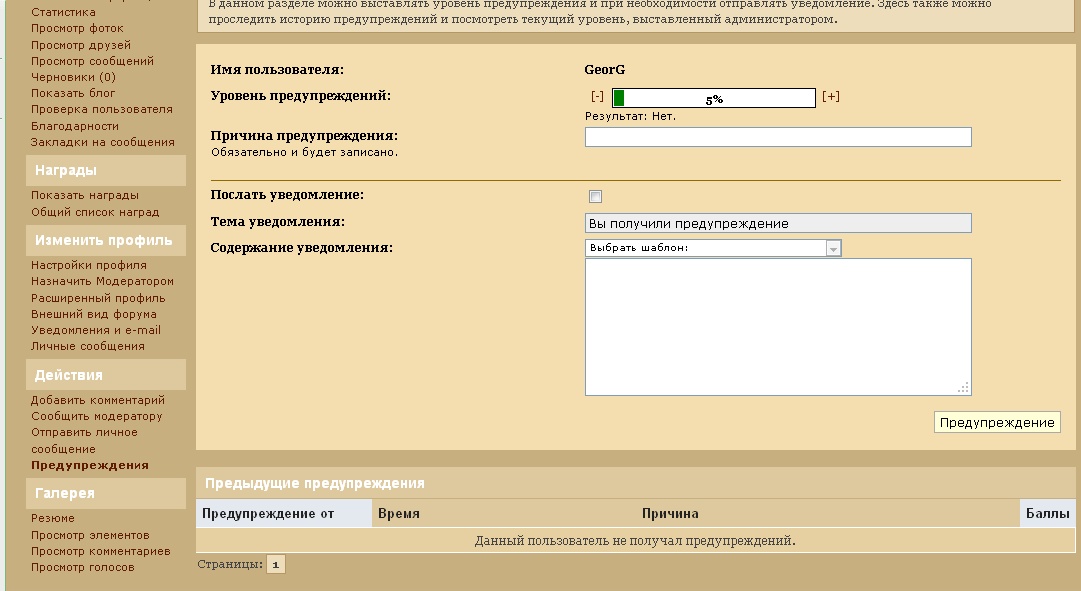Open Просмотр комментариев link
The image size is (1081, 591).
[x=101, y=551]
